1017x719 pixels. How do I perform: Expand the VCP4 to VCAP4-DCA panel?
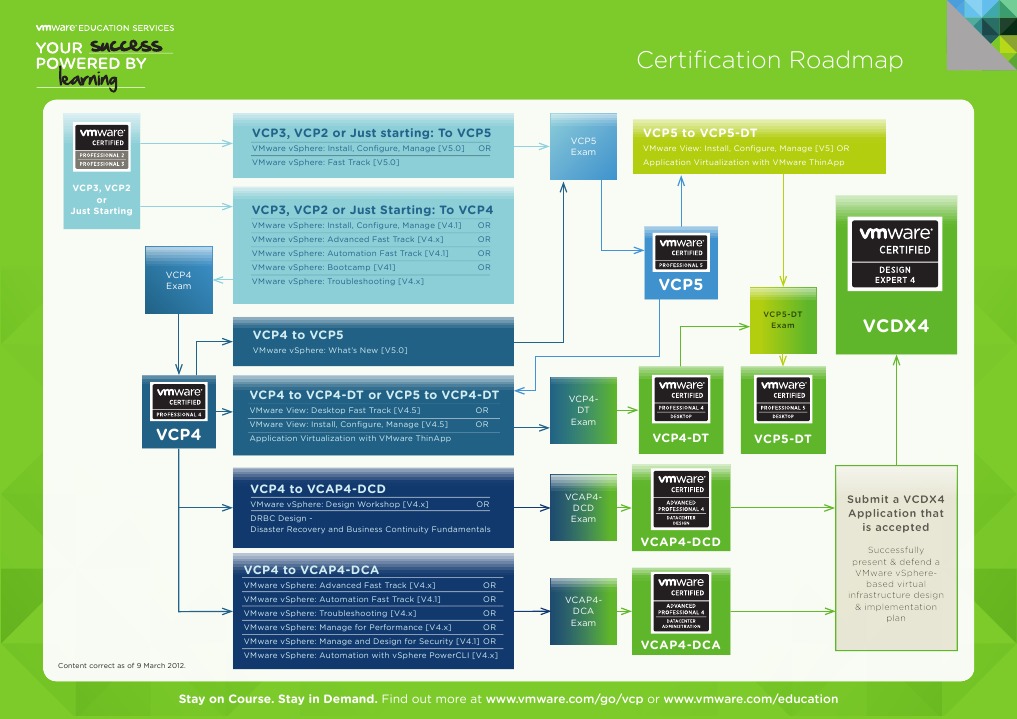[x=372, y=610]
